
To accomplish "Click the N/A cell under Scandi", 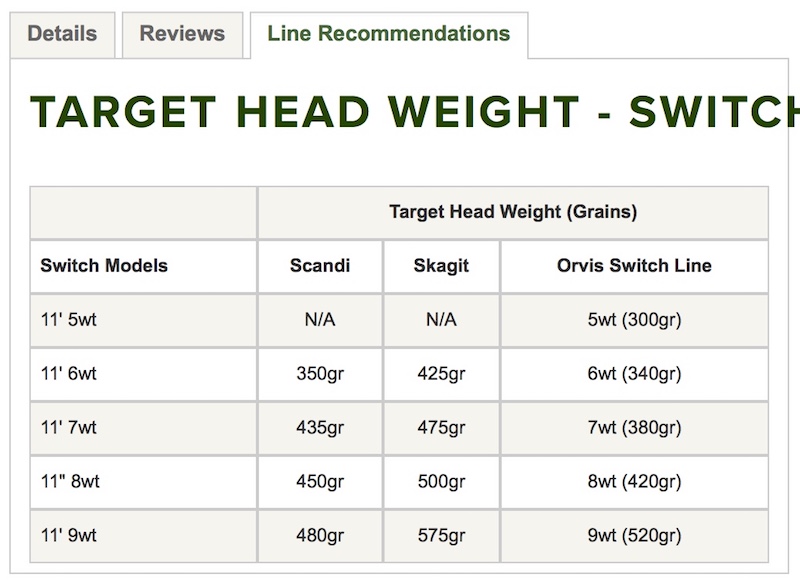I will click(x=320, y=320).
